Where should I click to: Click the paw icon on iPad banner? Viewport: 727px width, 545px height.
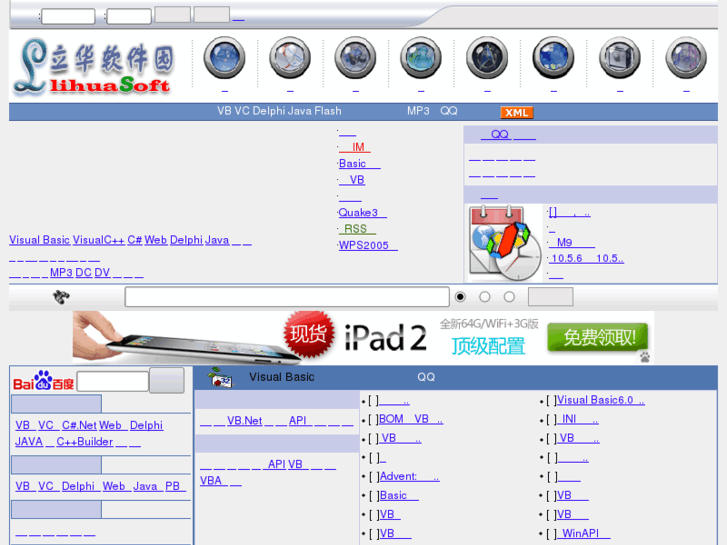(x=644, y=357)
